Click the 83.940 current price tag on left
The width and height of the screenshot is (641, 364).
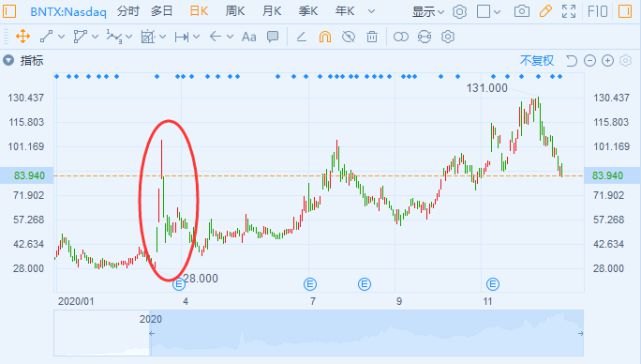click(27, 175)
